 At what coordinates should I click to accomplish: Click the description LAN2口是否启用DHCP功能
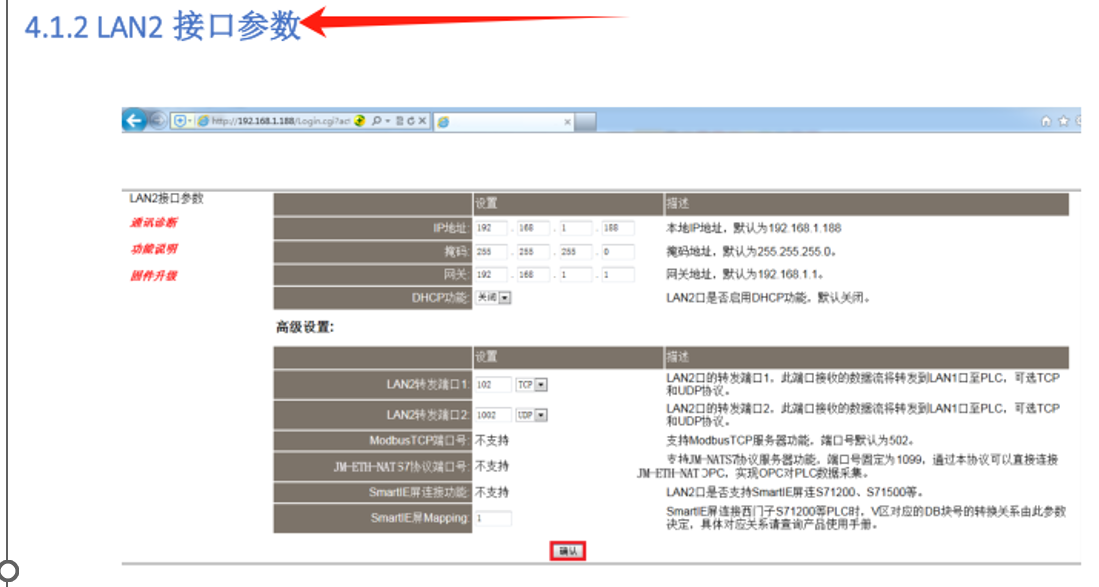click(768, 298)
